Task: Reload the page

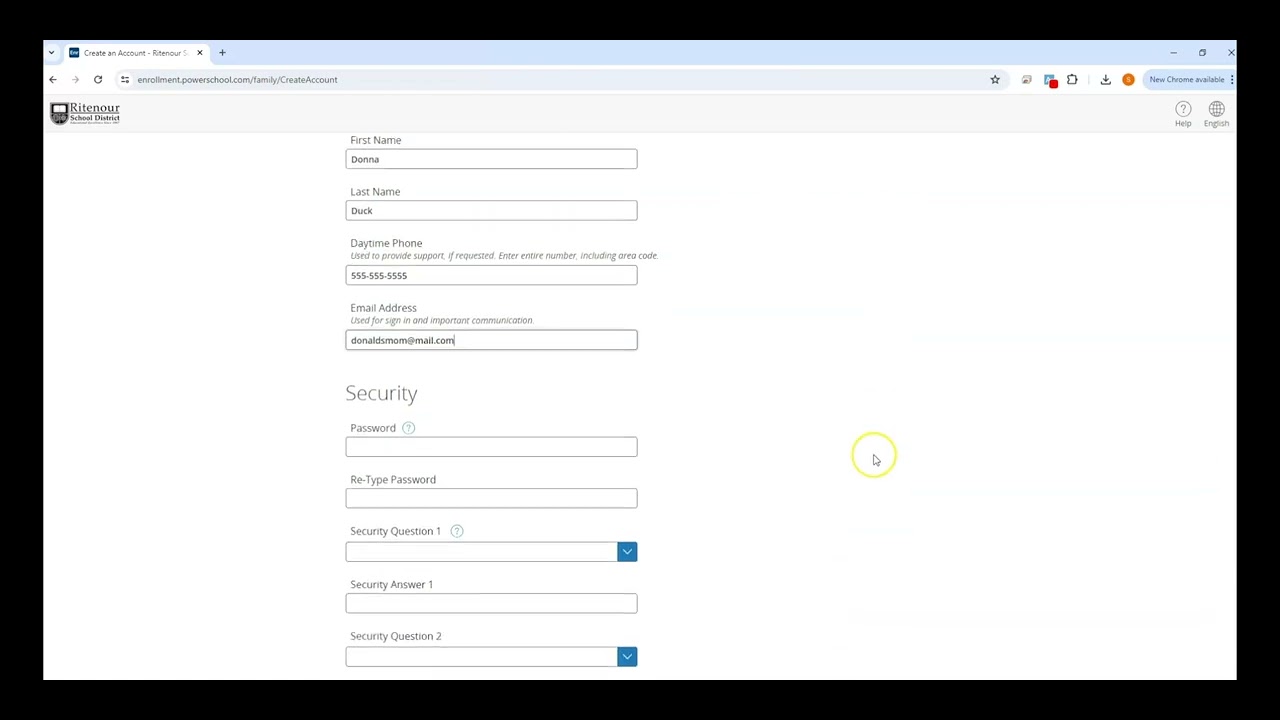Action: coord(98,80)
